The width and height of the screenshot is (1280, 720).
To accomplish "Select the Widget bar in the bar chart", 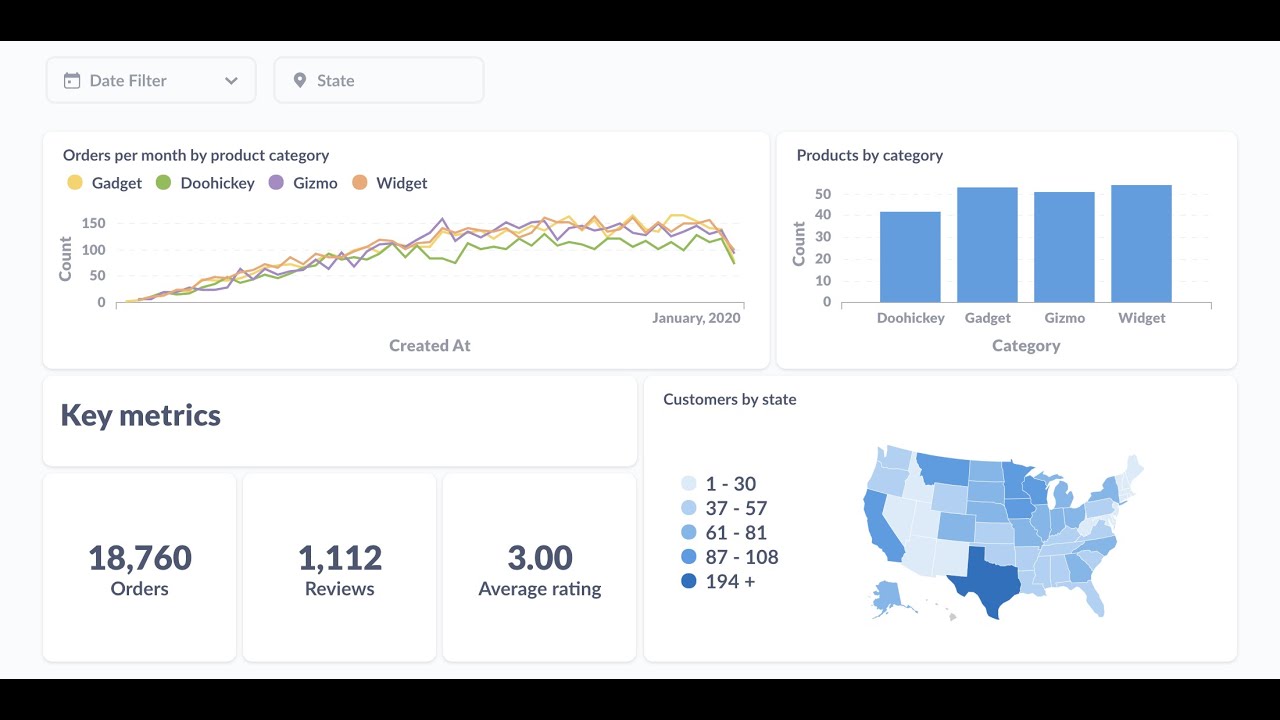I will click(1141, 244).
